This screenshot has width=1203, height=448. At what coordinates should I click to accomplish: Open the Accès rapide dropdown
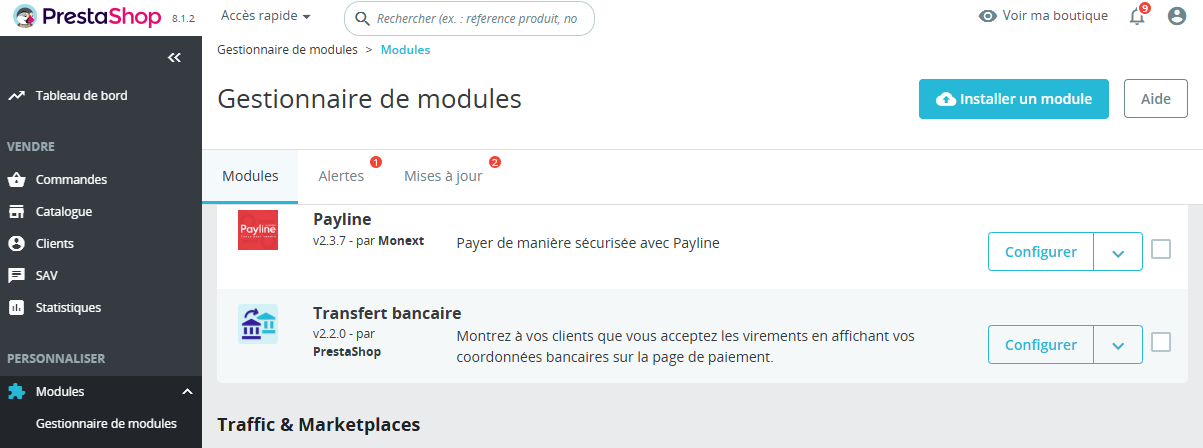point(265,17)
